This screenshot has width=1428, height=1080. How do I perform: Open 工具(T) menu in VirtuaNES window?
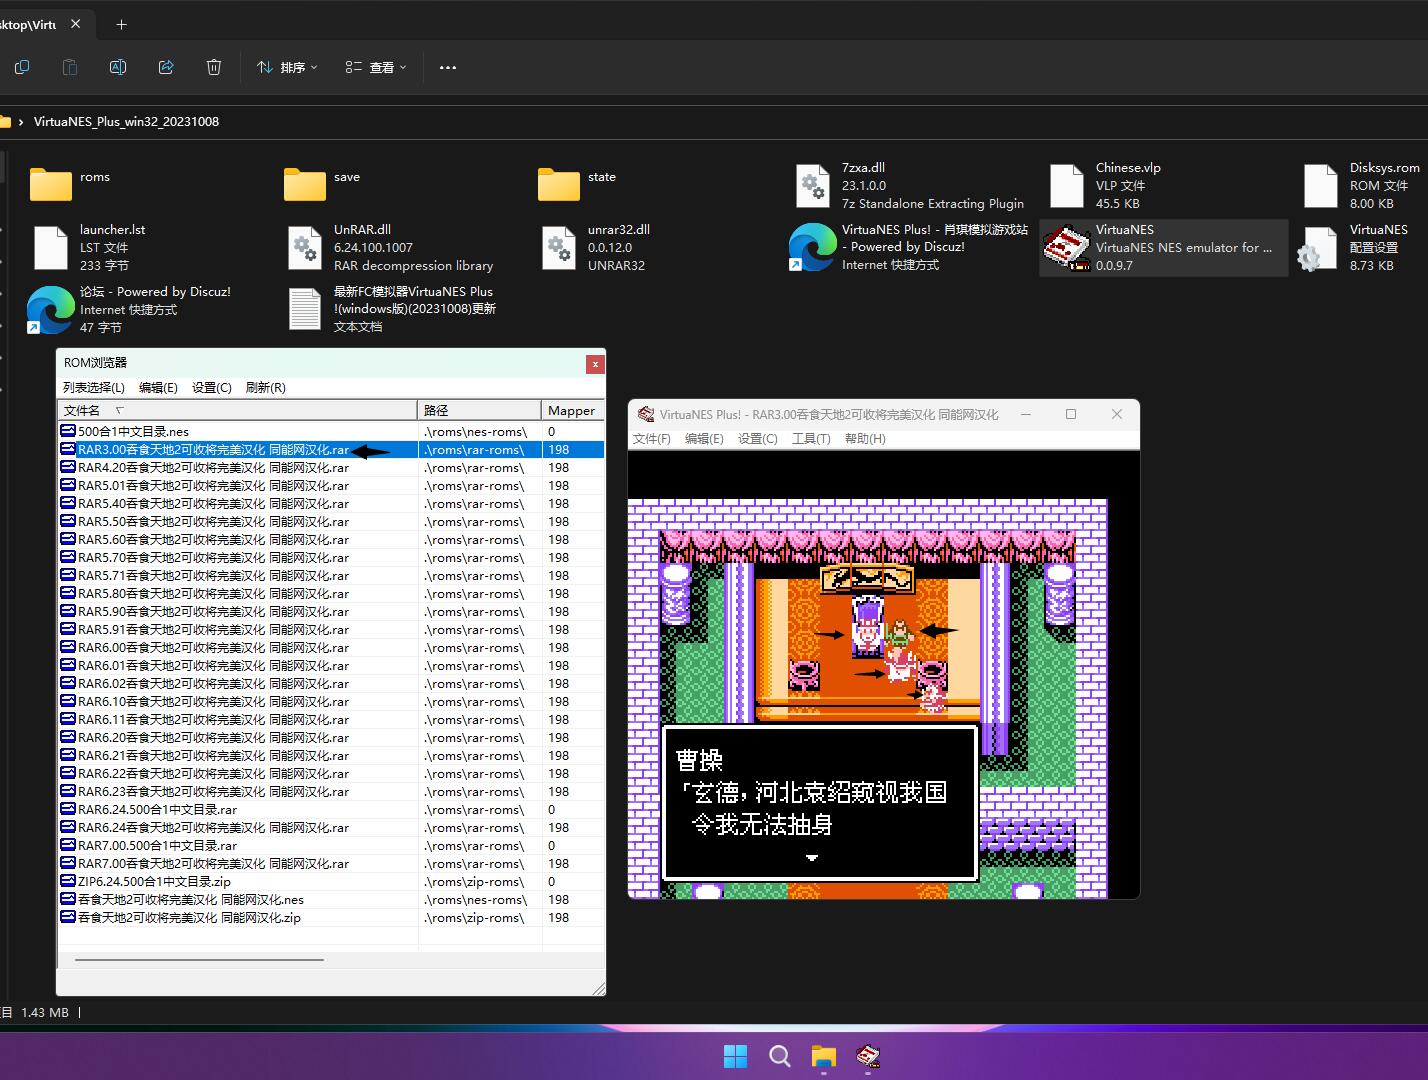tap(811, 439)
